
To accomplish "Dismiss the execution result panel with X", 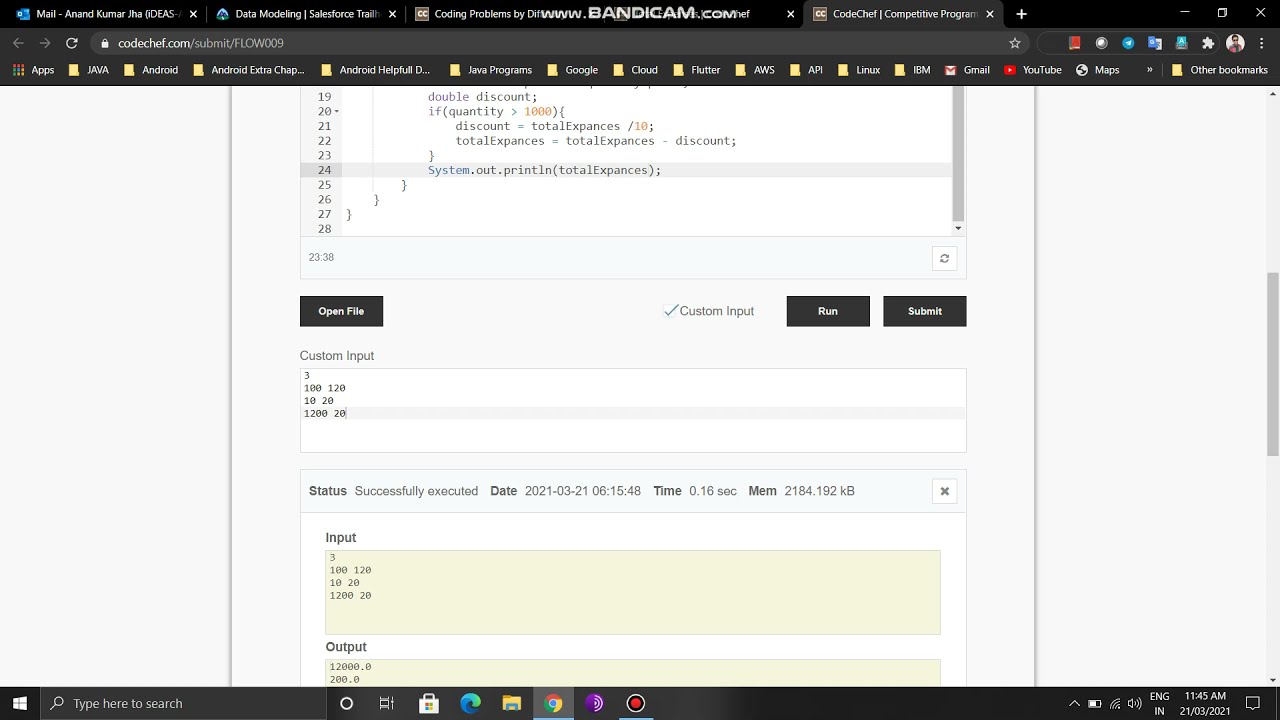I will coord(944,491).
